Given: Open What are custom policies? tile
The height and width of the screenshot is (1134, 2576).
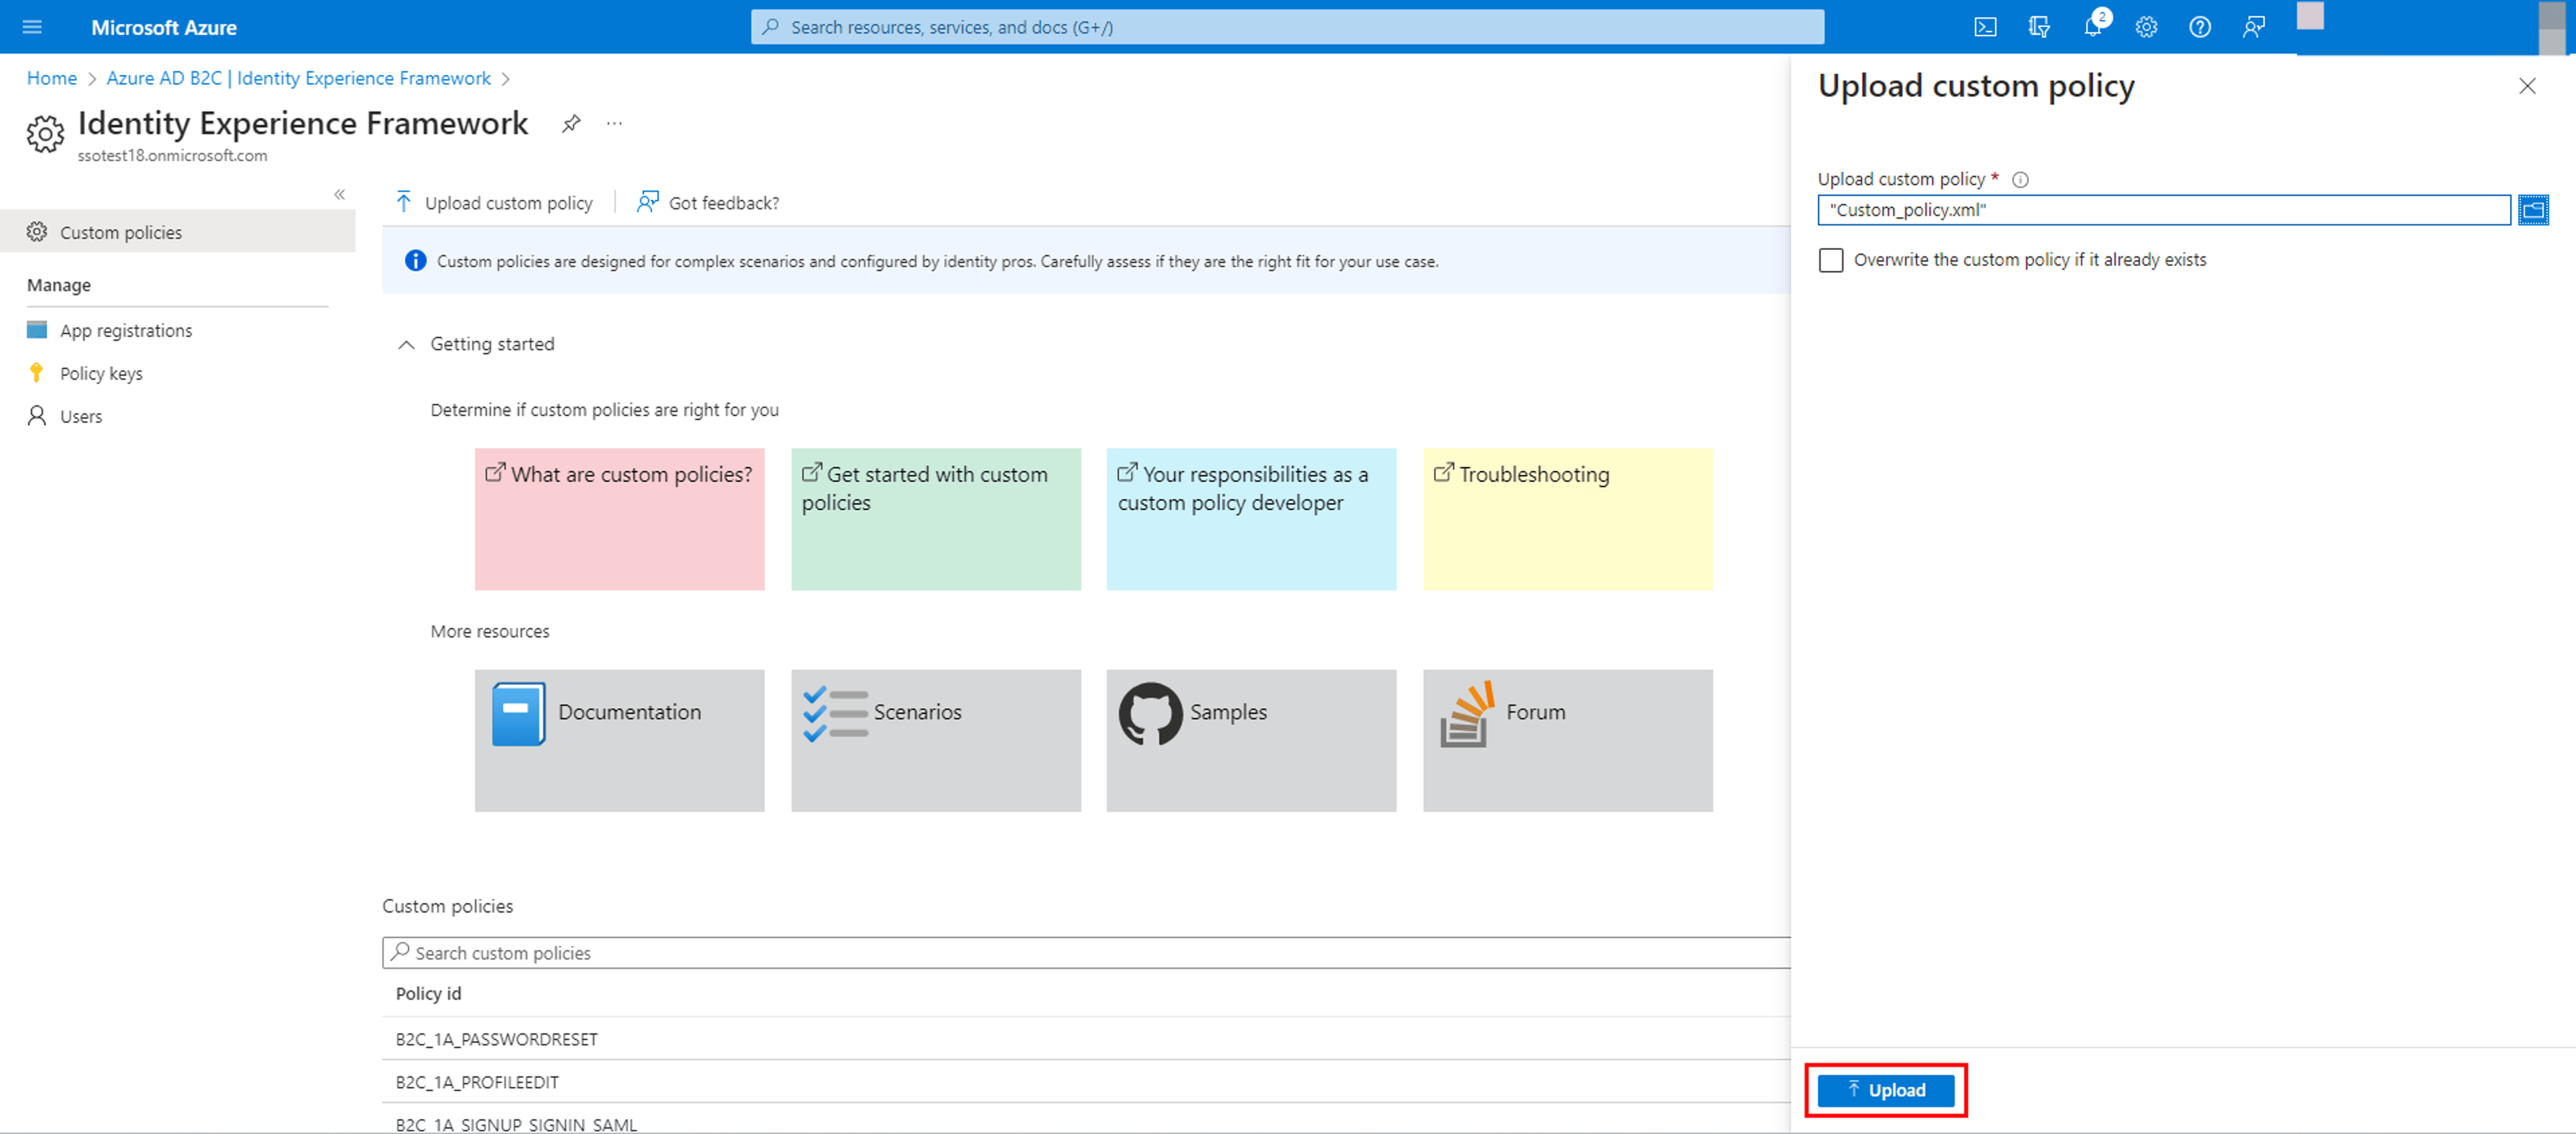Looking at the screenshot, I should (x=620, y=519).
